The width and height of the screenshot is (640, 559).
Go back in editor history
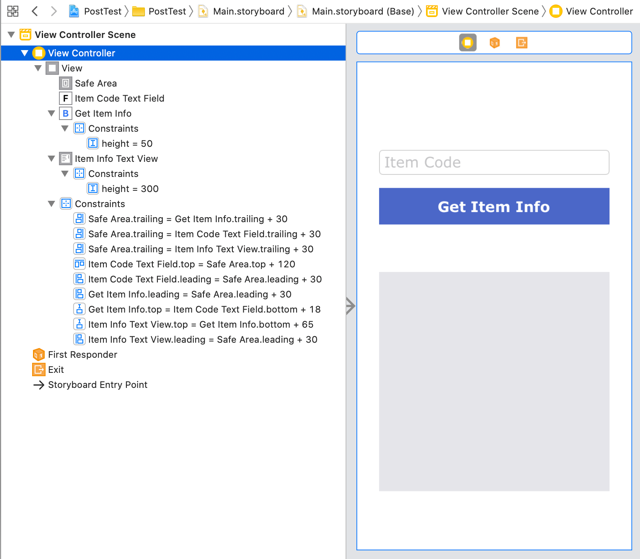pos(35,11)
